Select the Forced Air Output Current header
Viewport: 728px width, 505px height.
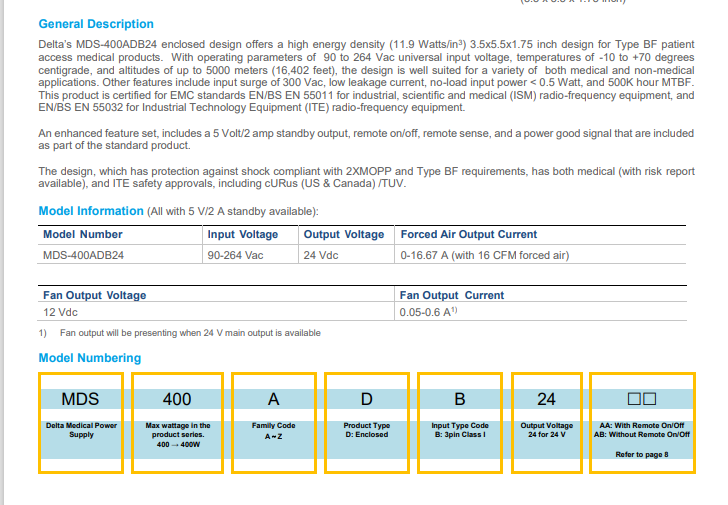[469, 234]
